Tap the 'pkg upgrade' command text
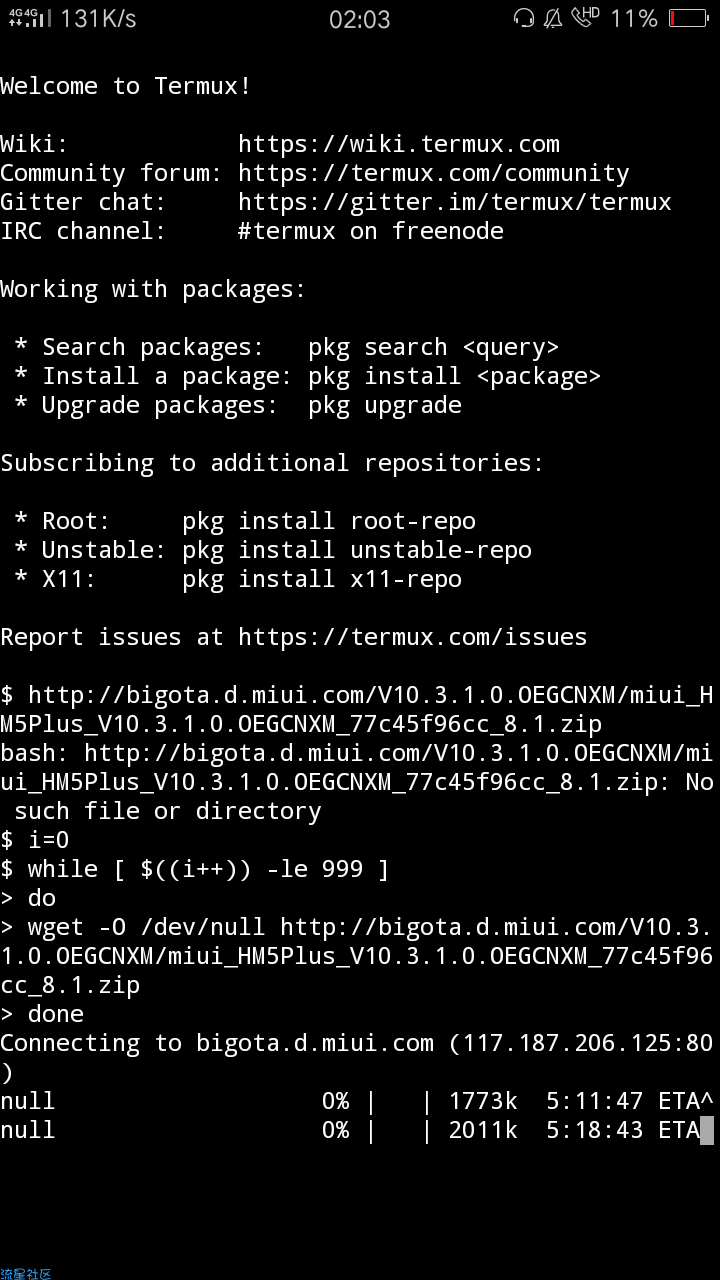This screenshot has height=1280, width=720. (x=385, y=405)
